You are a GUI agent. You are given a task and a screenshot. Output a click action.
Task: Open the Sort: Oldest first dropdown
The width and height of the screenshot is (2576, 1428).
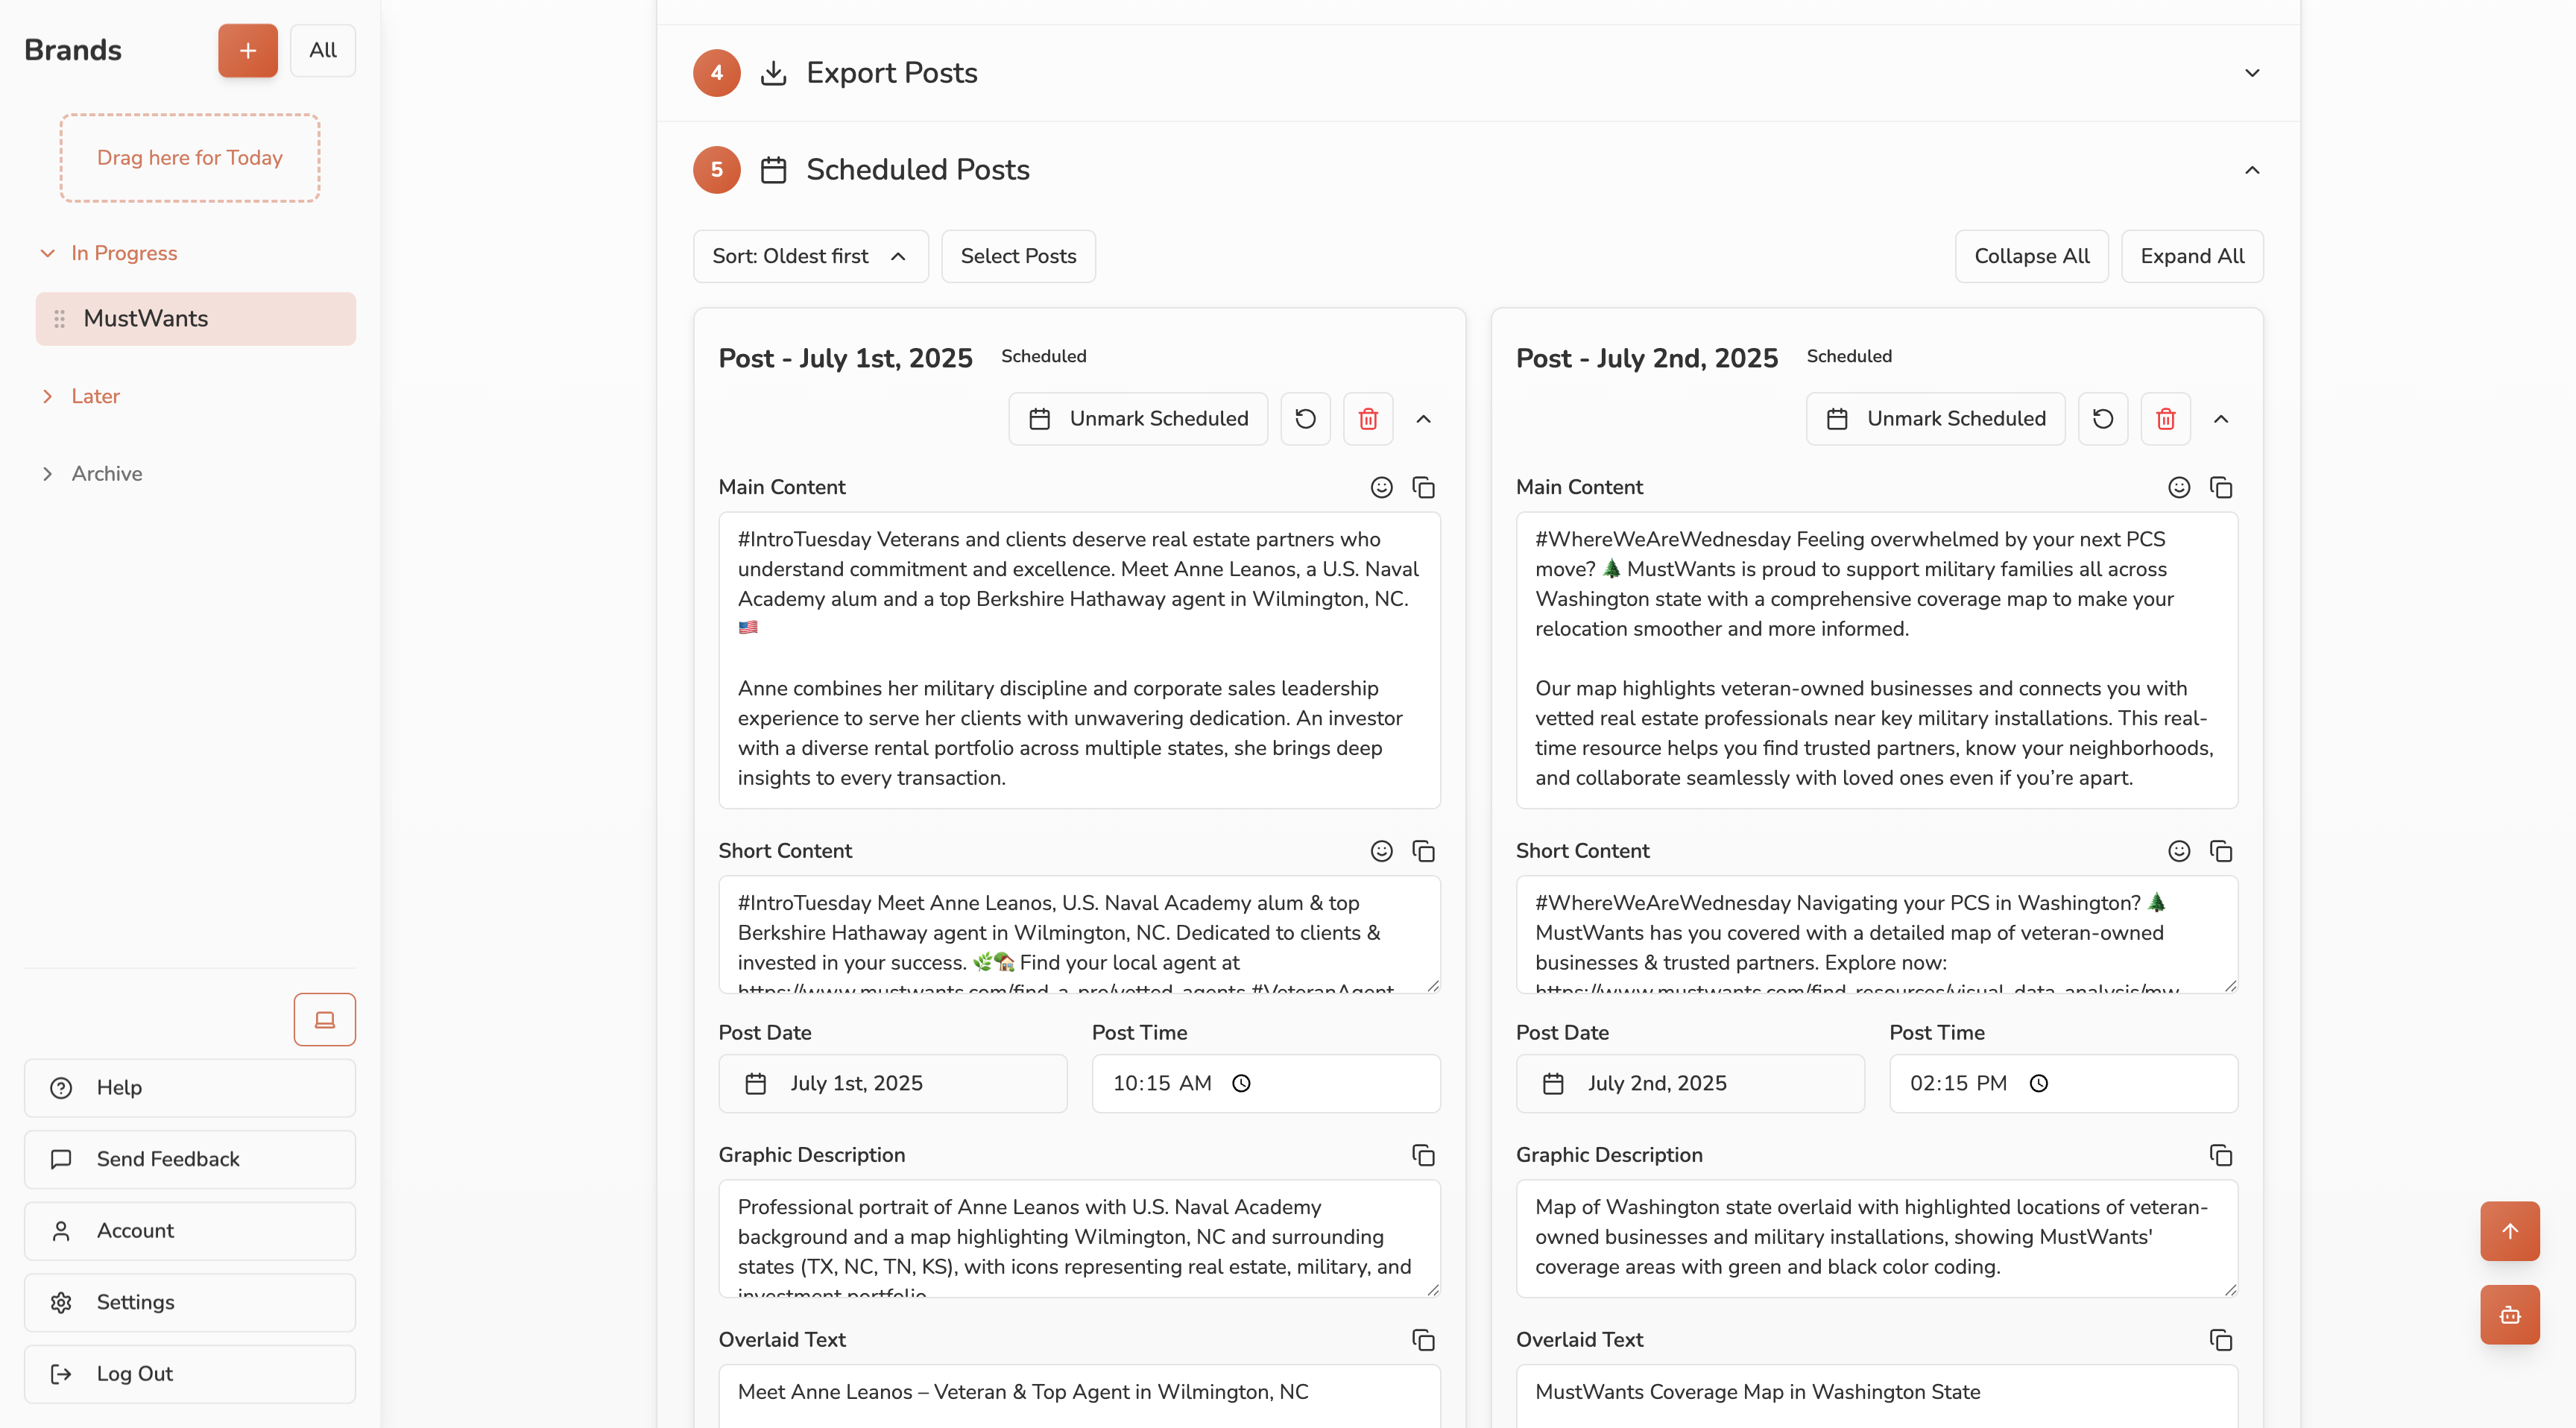[x=811, y=256]
